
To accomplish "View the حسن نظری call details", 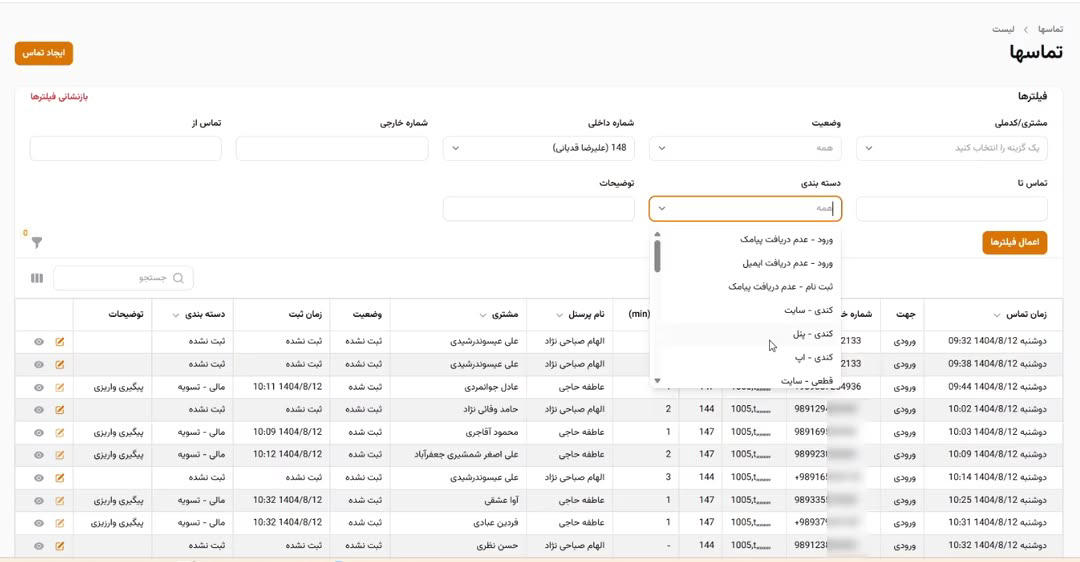I will pyautogui.click(x=39, y=546).
